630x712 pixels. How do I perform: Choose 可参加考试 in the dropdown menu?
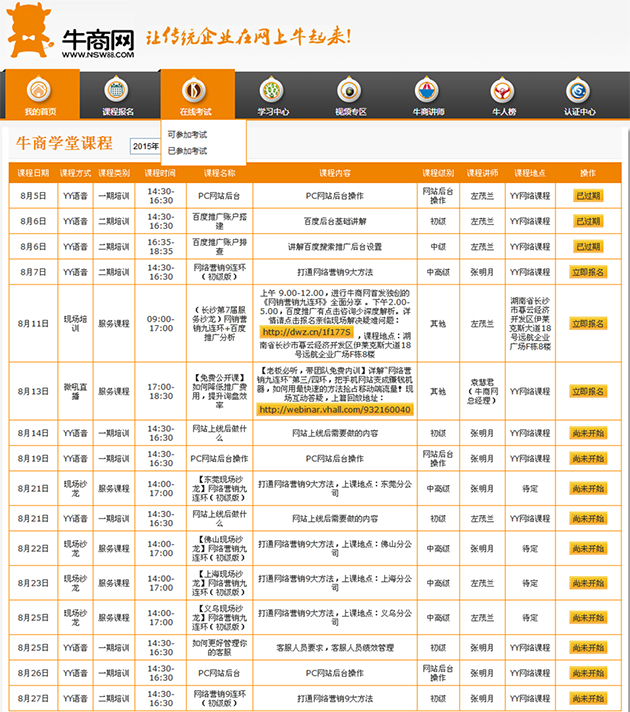click(187, 134)
